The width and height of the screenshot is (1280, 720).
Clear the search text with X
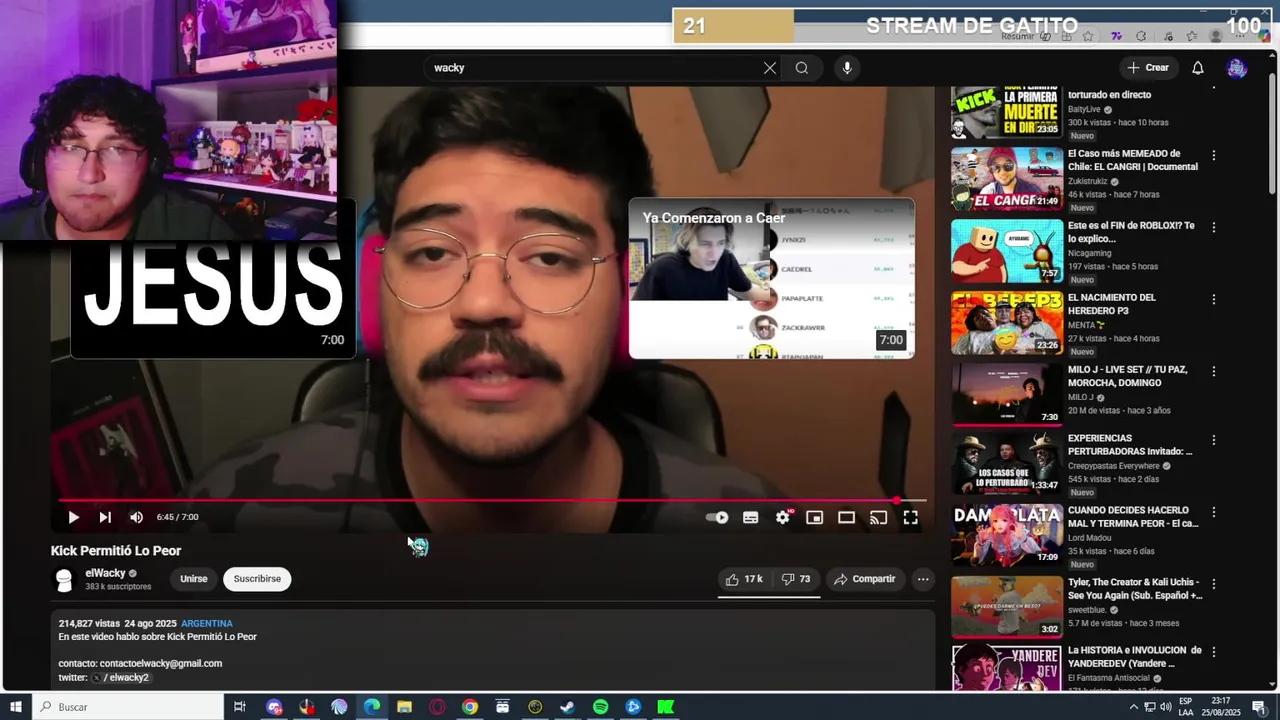(770, 68)
